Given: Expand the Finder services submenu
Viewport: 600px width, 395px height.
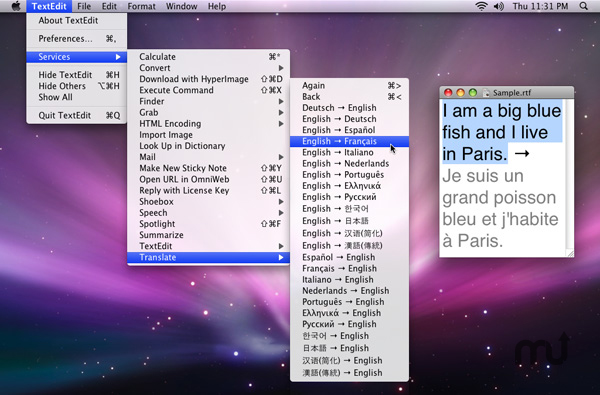Looking at the screenshot, I should click(209, 101).
